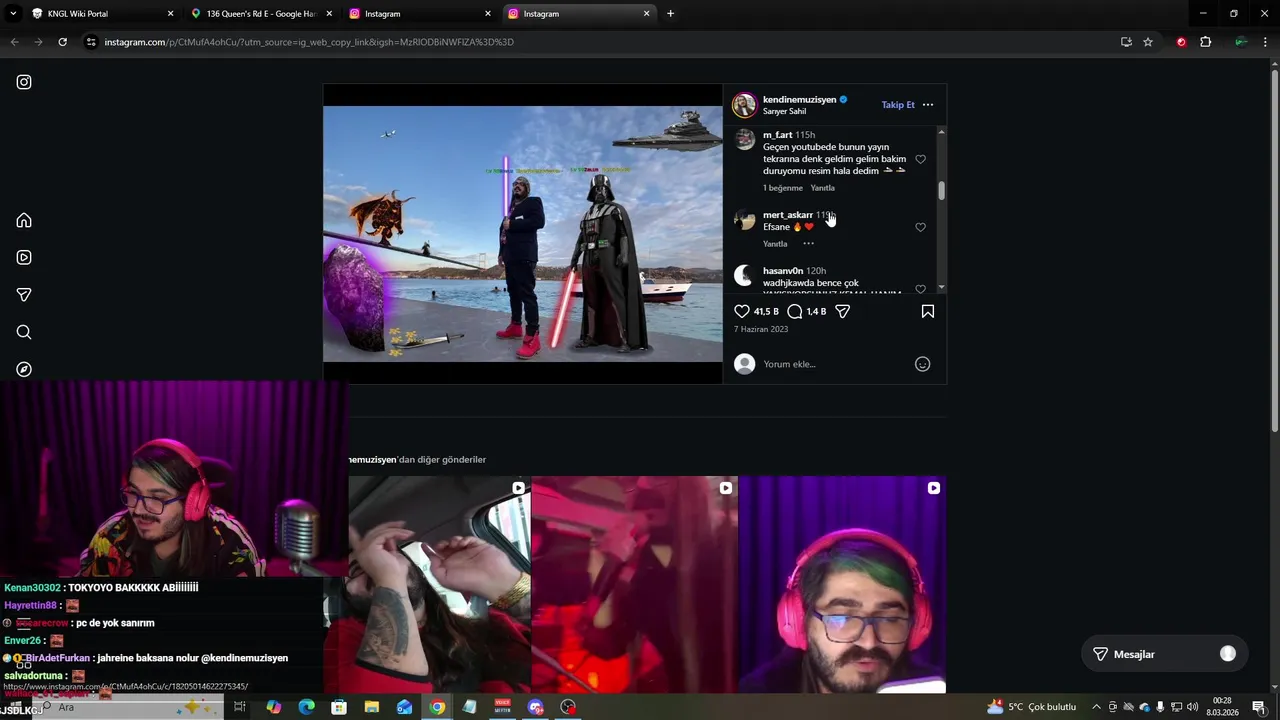Open the Darth Vader post image

[x=522, y=234]
